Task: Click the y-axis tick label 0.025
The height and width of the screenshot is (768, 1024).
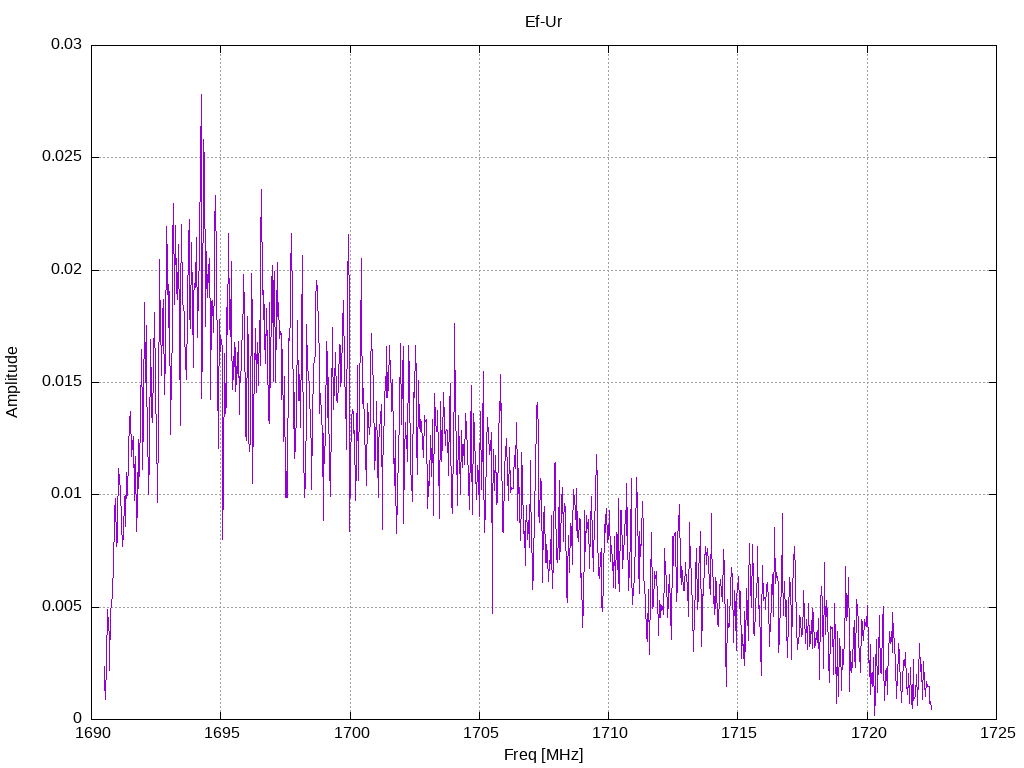Action: (x=62, y=157)
